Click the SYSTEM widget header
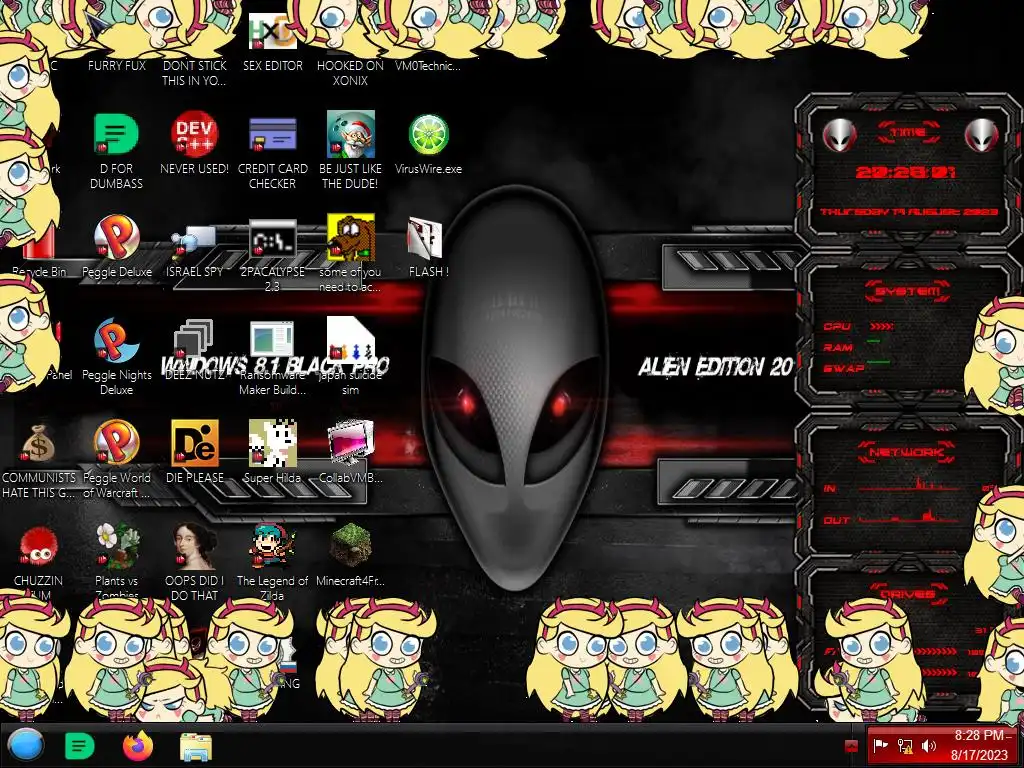The width and height of the screenshot is (1024, 768). pyautogui.click(x=908, y=291)
